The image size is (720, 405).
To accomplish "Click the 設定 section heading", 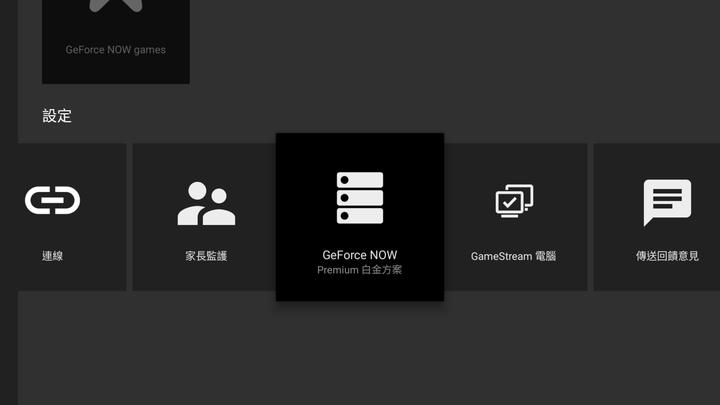I will click(57, 116).
